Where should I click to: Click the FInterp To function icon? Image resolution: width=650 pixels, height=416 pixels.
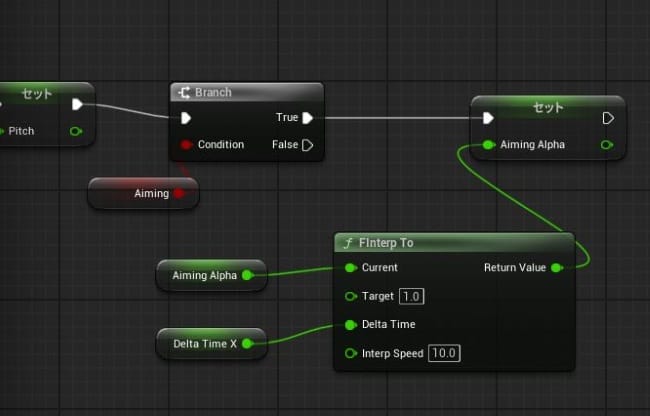pyautogui.click(x=348, y=243)
